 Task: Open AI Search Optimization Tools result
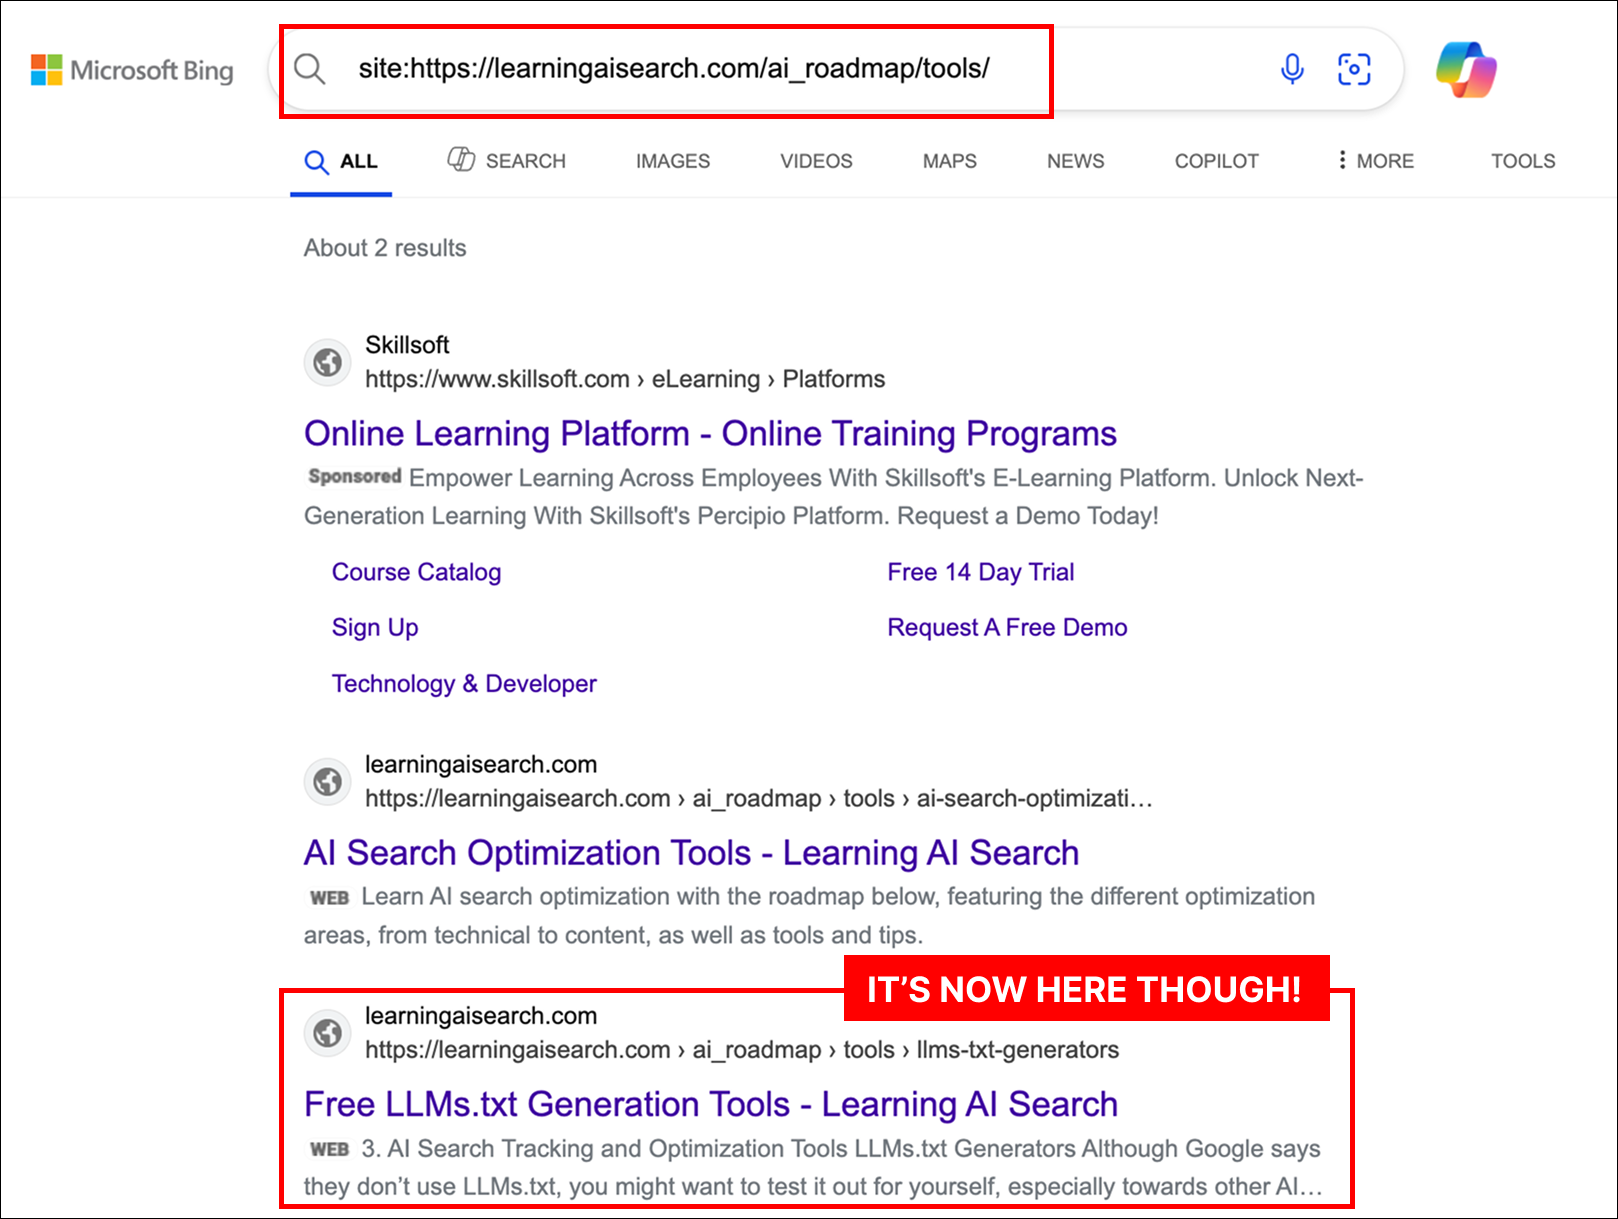[692, 853]
